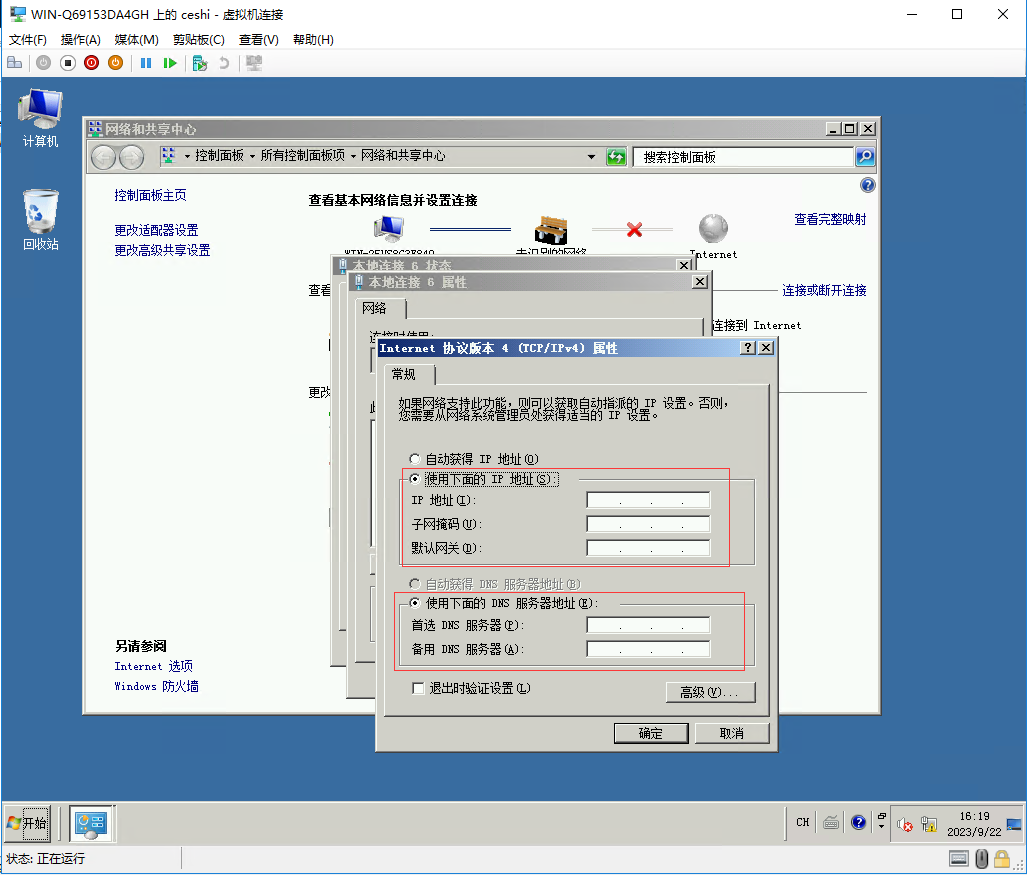Click the Checkpoint toolbar icon
Screen dimensions: 1027x875
pos(200,63)
